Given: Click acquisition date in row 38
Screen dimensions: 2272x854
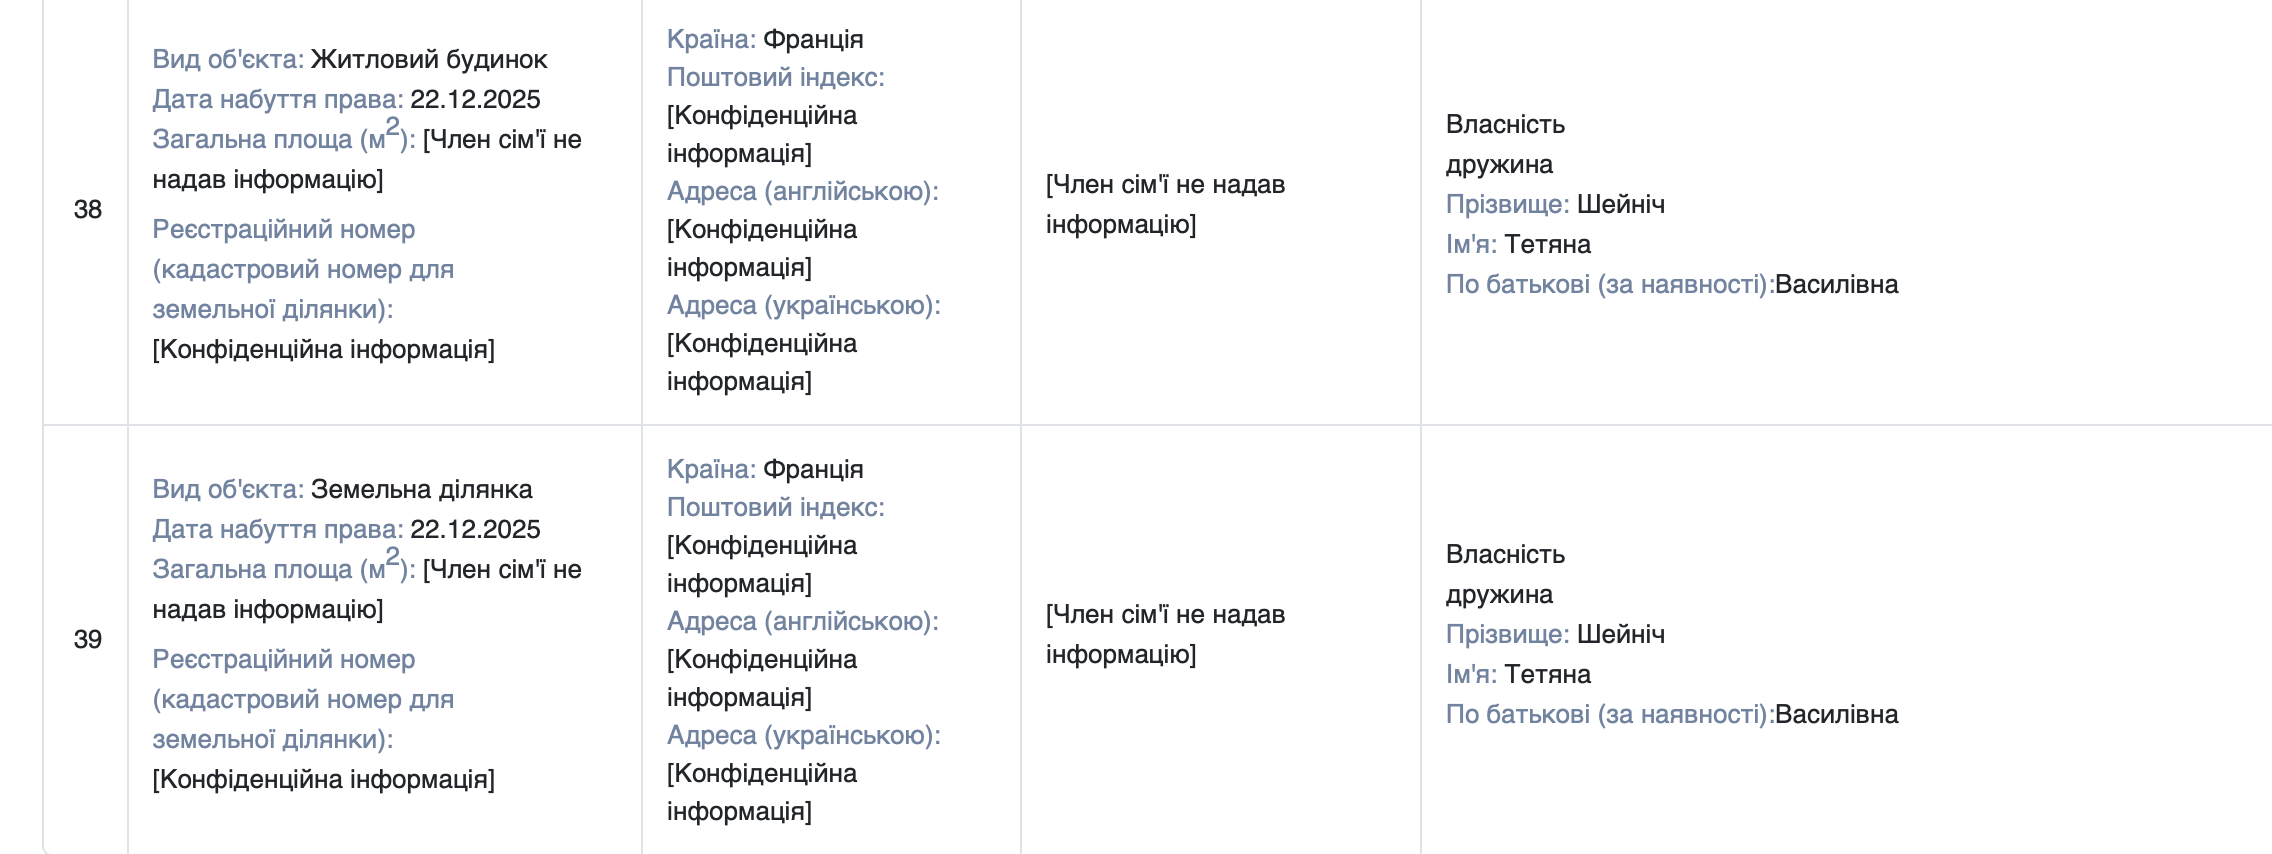Looking at the screenshot, I should (475, 100).
